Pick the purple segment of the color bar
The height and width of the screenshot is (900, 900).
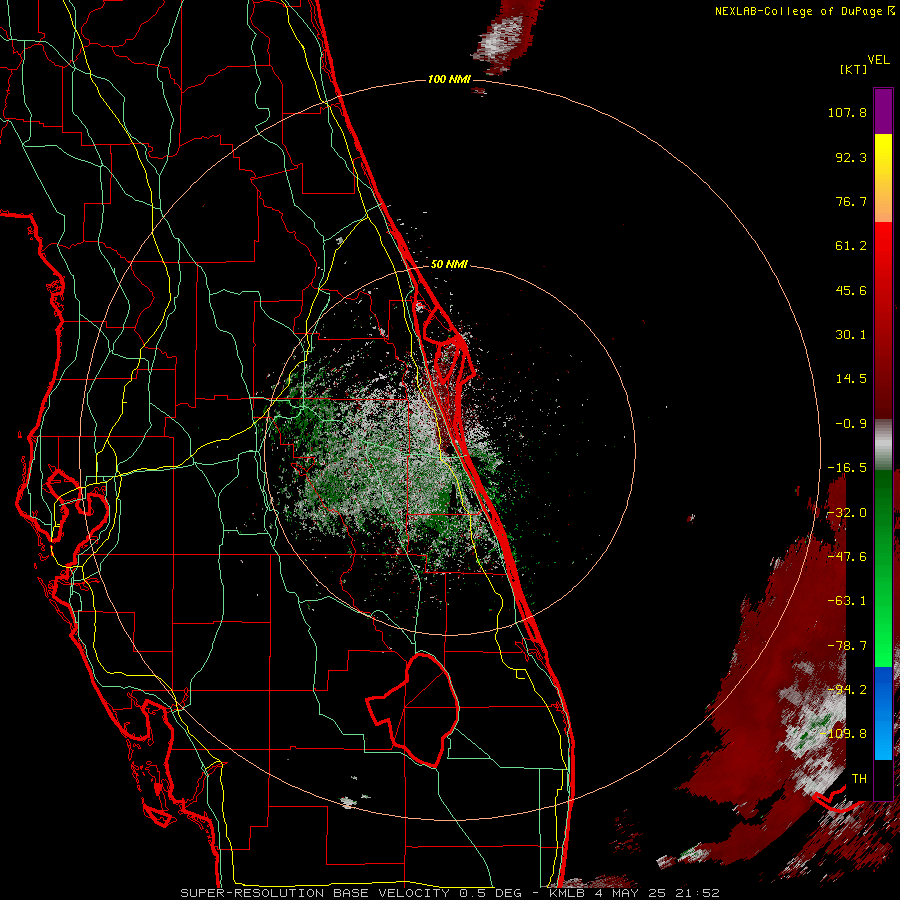pyautogui.click(x=883, y=112)
